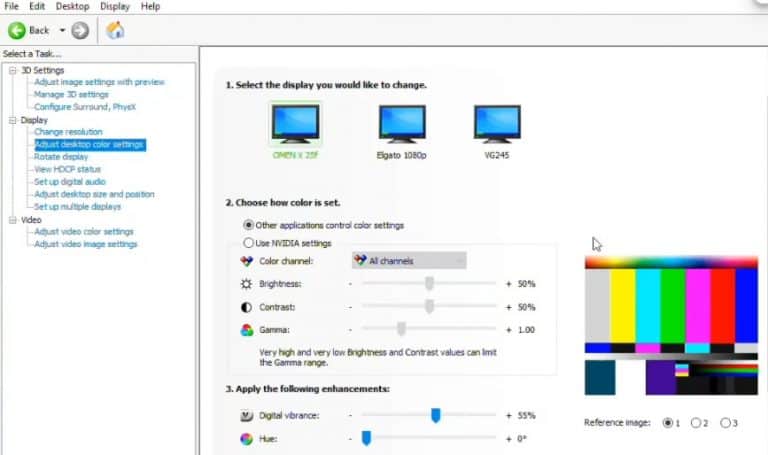Collapse the 3D Settings tree node
Image resolution: width=768 pixels, height=455 pixels.
[x=12, y=70]
